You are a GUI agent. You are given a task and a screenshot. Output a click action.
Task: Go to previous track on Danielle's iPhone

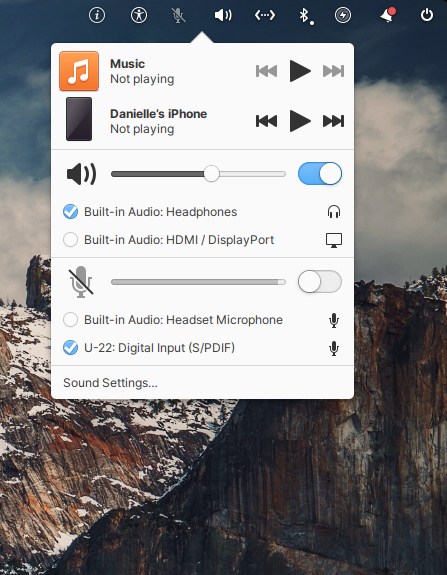[266, 121]
